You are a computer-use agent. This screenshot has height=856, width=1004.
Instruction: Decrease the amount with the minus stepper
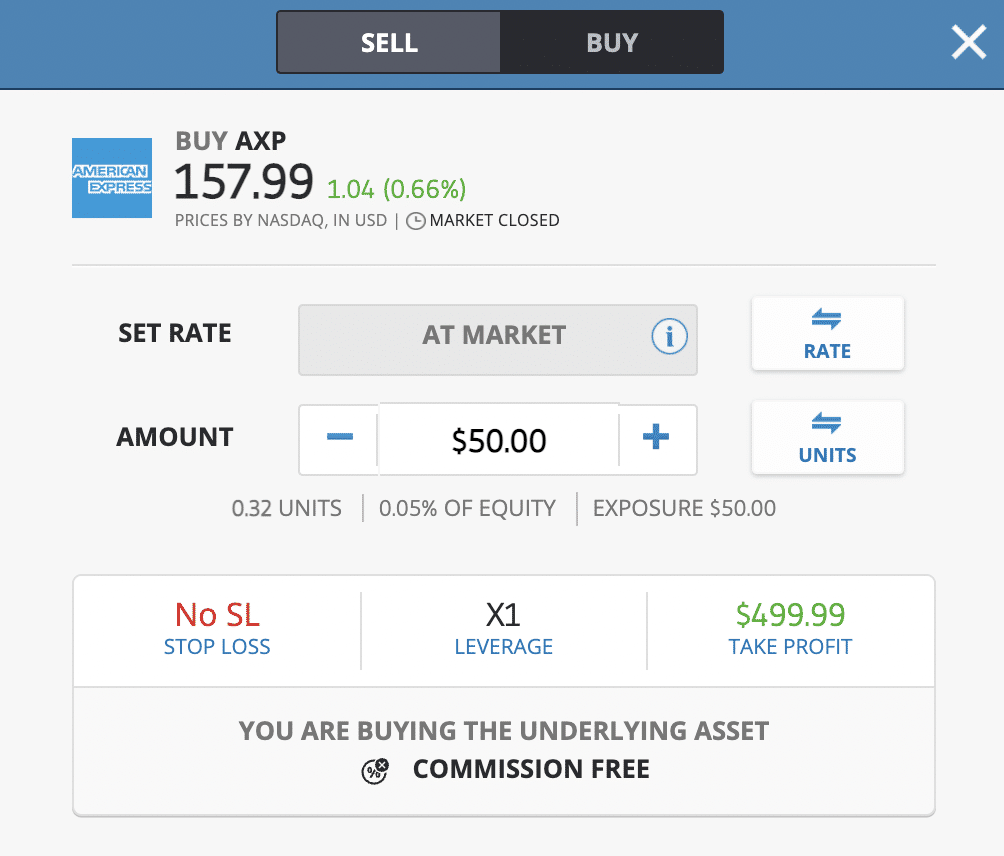[x=339, y=439]
